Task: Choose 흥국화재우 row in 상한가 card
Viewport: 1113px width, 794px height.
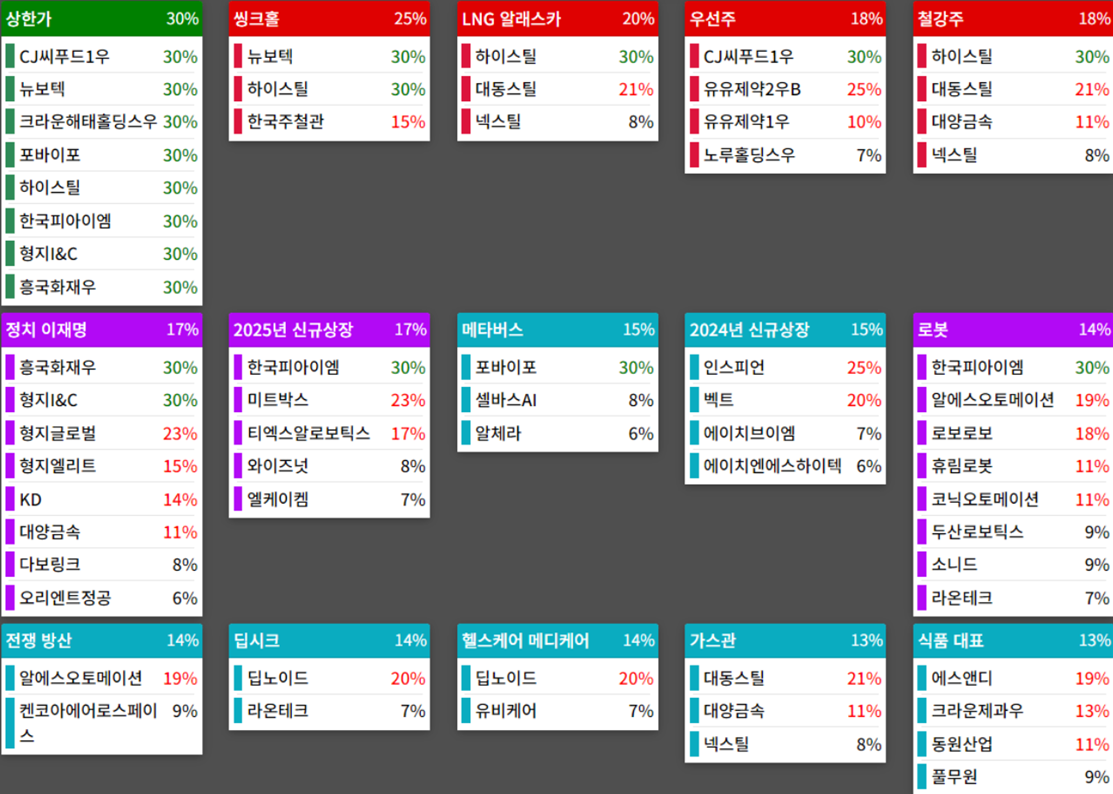Action: pyautogui.click(x=102, y=287)
